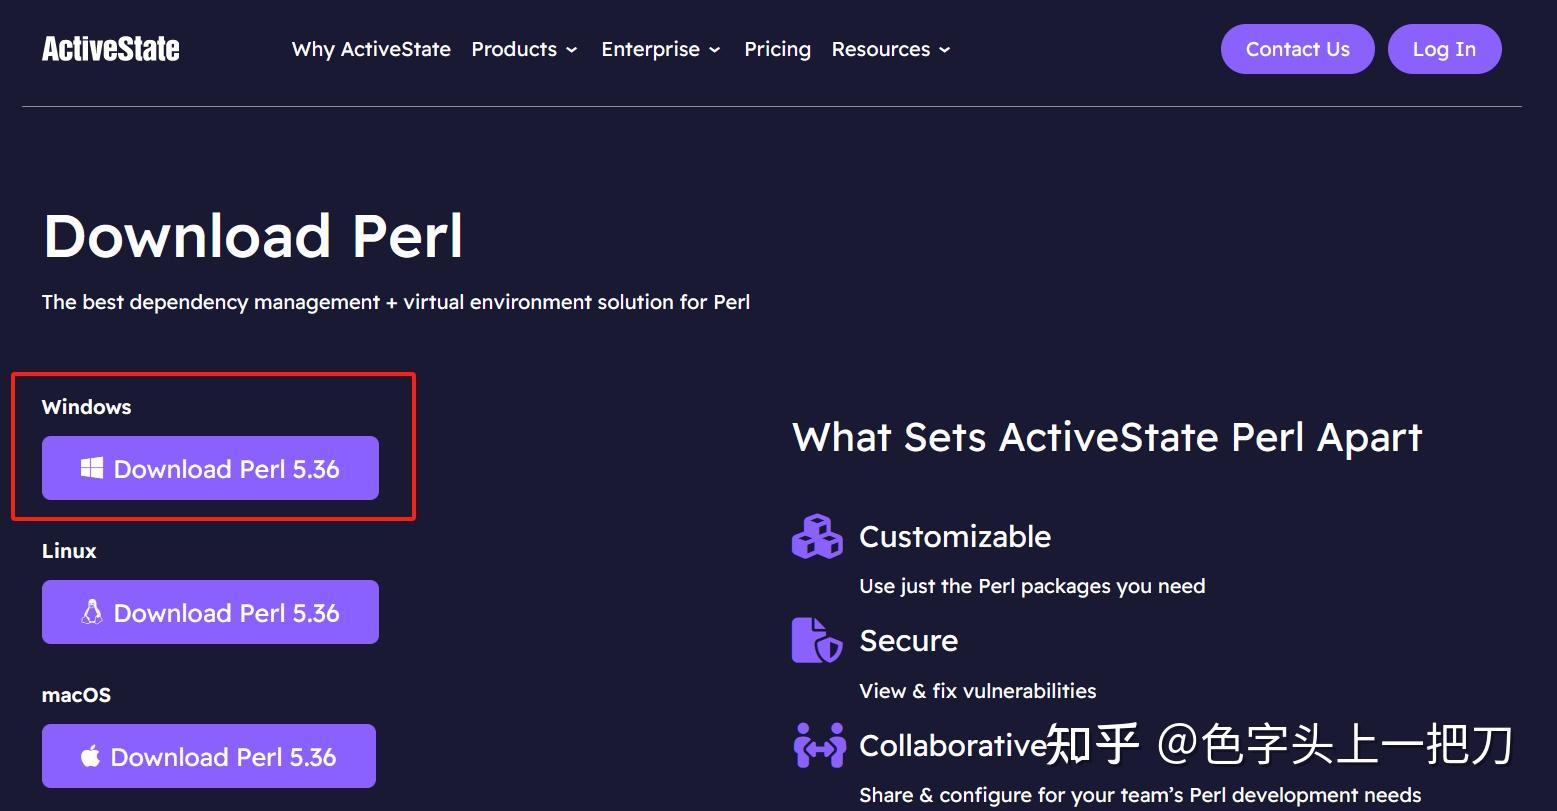Click the Products chevron arrow

pos(572,50)
